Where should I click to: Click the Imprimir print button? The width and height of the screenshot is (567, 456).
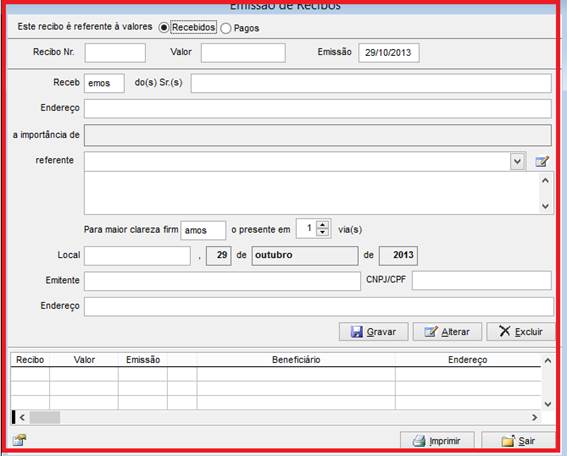[437, 441]
